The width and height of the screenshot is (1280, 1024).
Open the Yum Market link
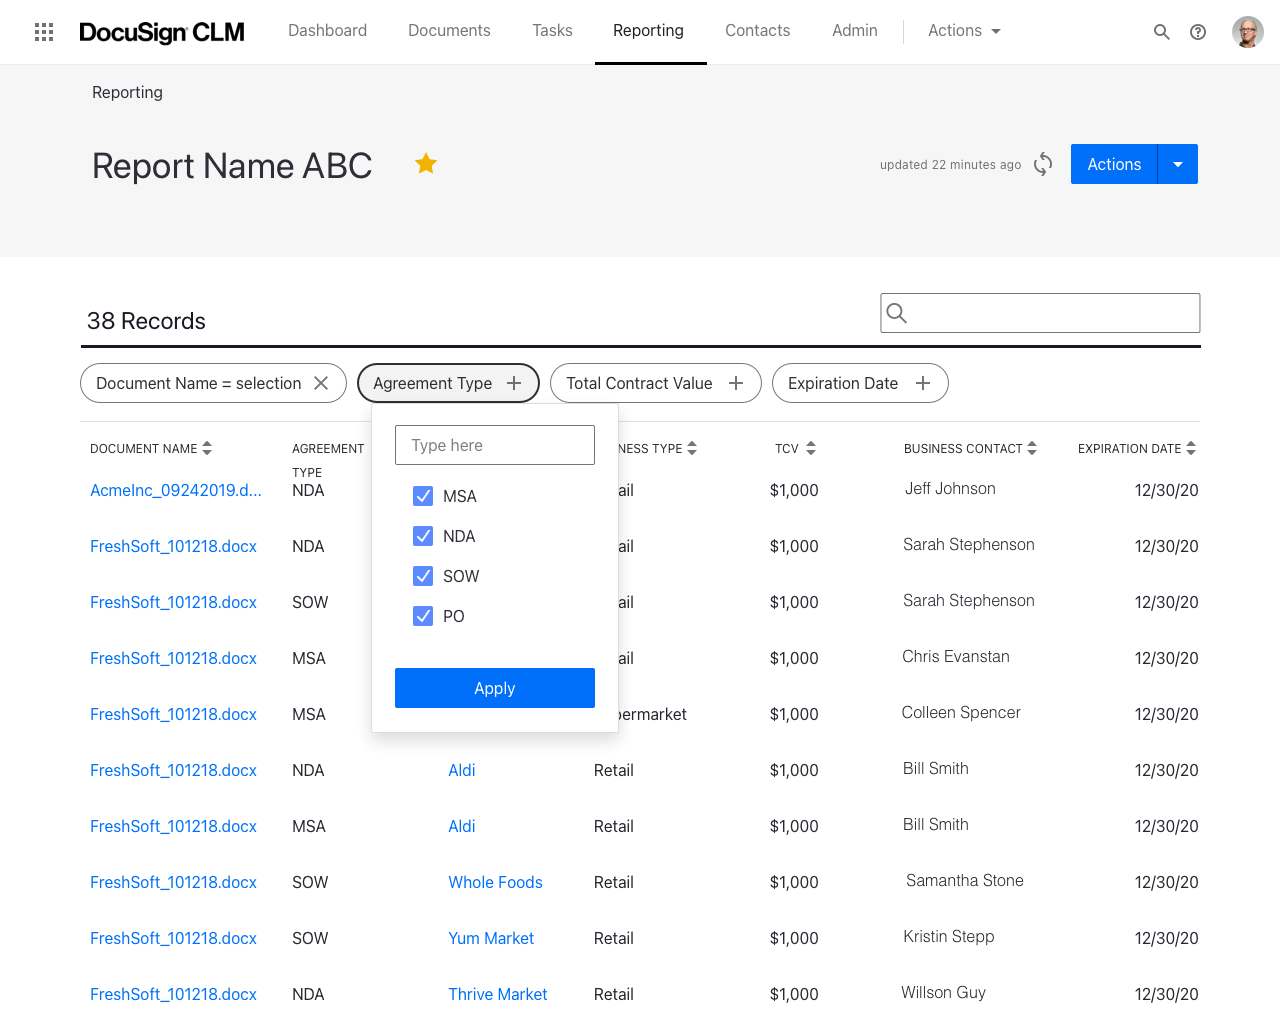pos(491,938)
